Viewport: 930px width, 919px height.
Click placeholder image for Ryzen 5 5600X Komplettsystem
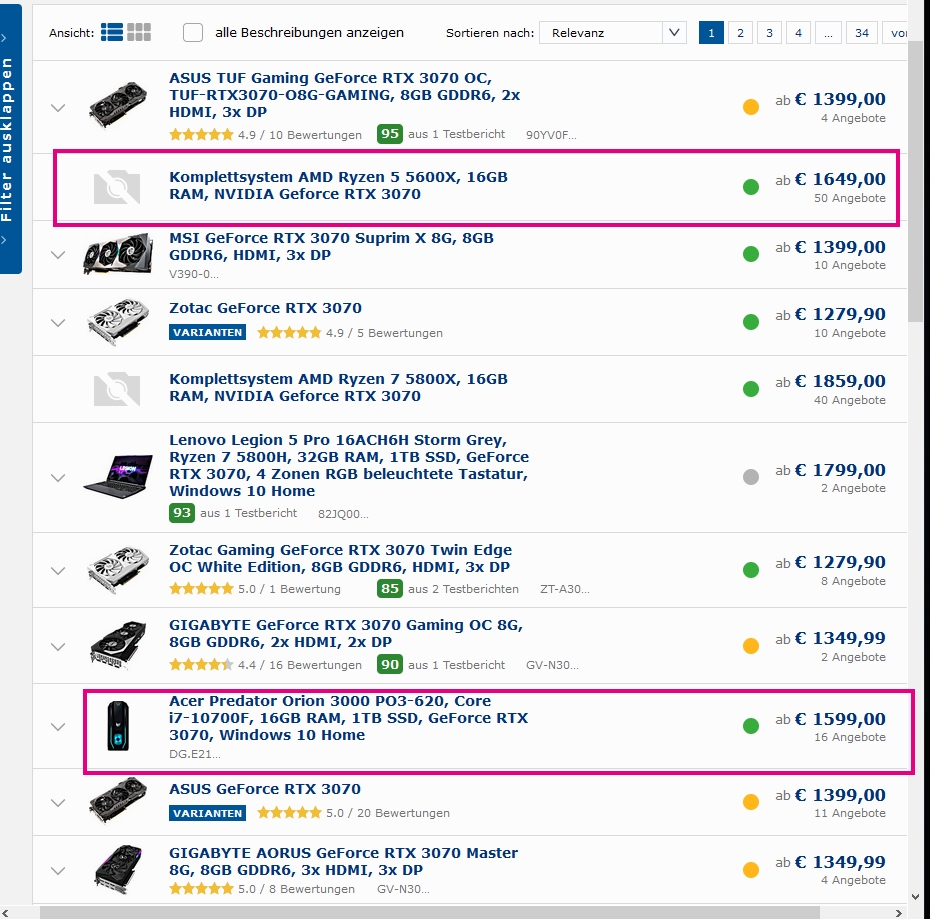[x=117, y=187]
